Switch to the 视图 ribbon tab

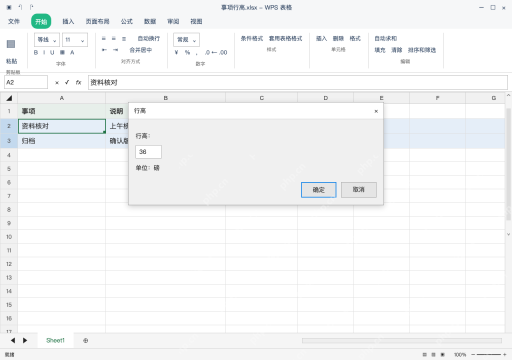coord(196,21)
